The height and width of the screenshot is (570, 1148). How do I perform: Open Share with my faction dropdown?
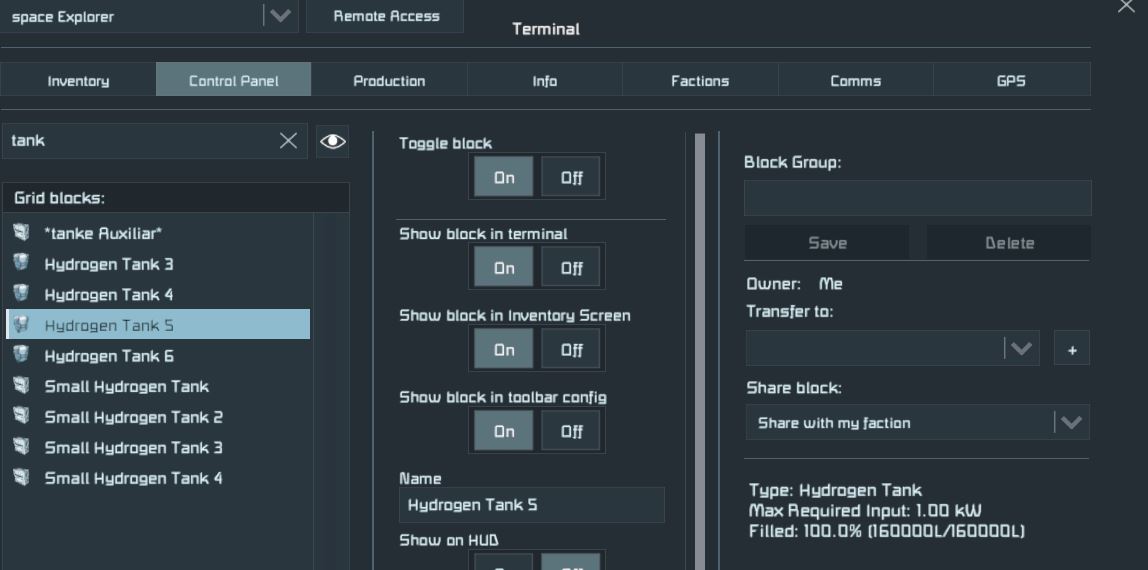coord(1071,423)
